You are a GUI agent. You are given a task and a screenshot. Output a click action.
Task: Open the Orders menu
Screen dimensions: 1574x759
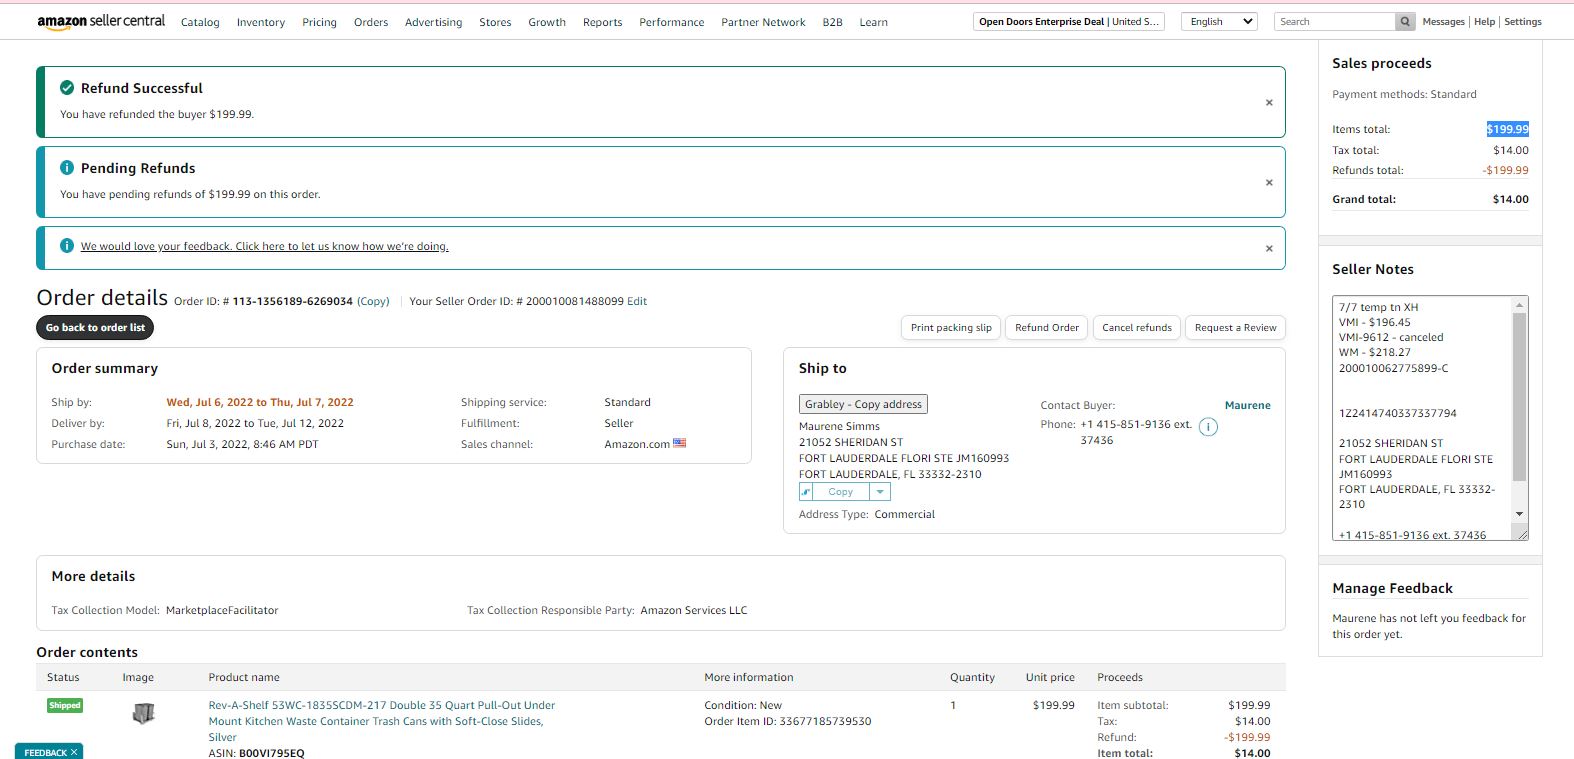point(371,22)
